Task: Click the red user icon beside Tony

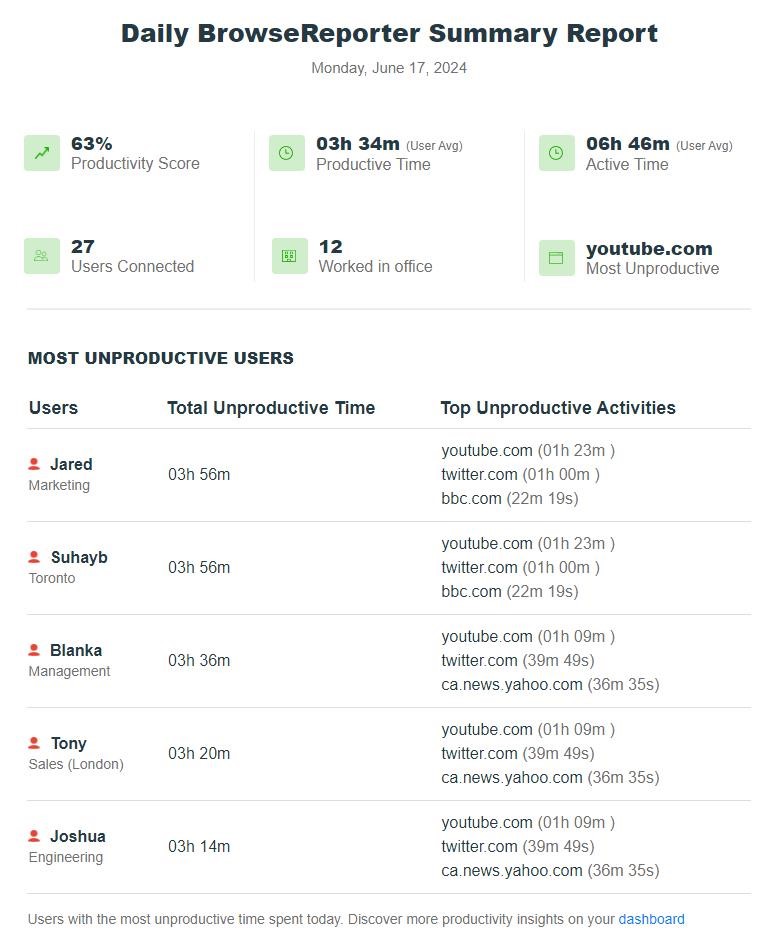Action: click(x=34, y=743)
